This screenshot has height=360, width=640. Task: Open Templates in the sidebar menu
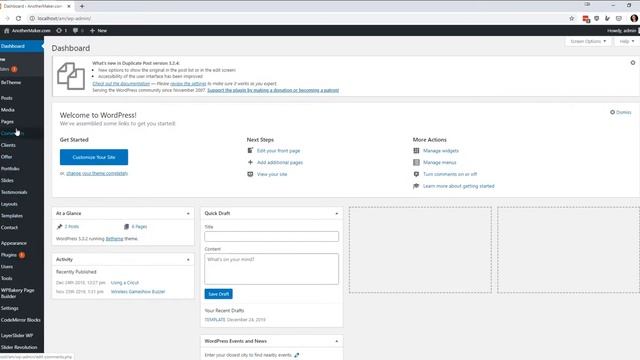coord(22,216)
